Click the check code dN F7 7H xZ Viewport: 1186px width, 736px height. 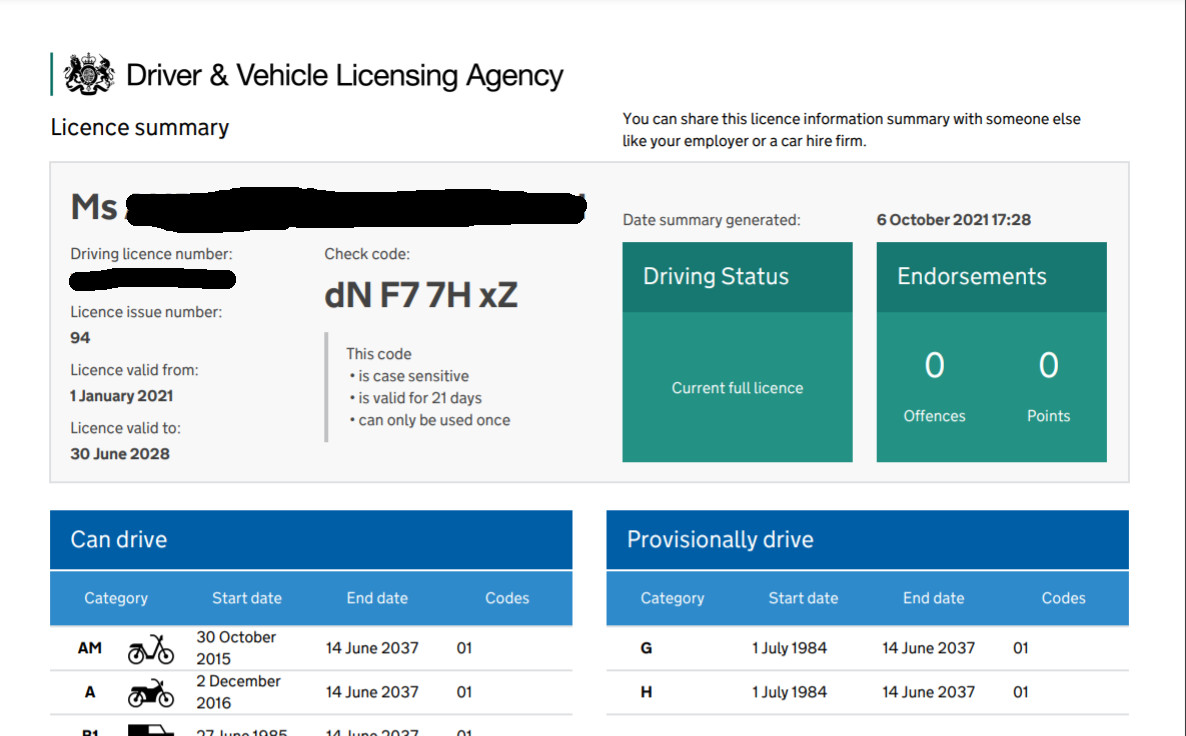421,294
